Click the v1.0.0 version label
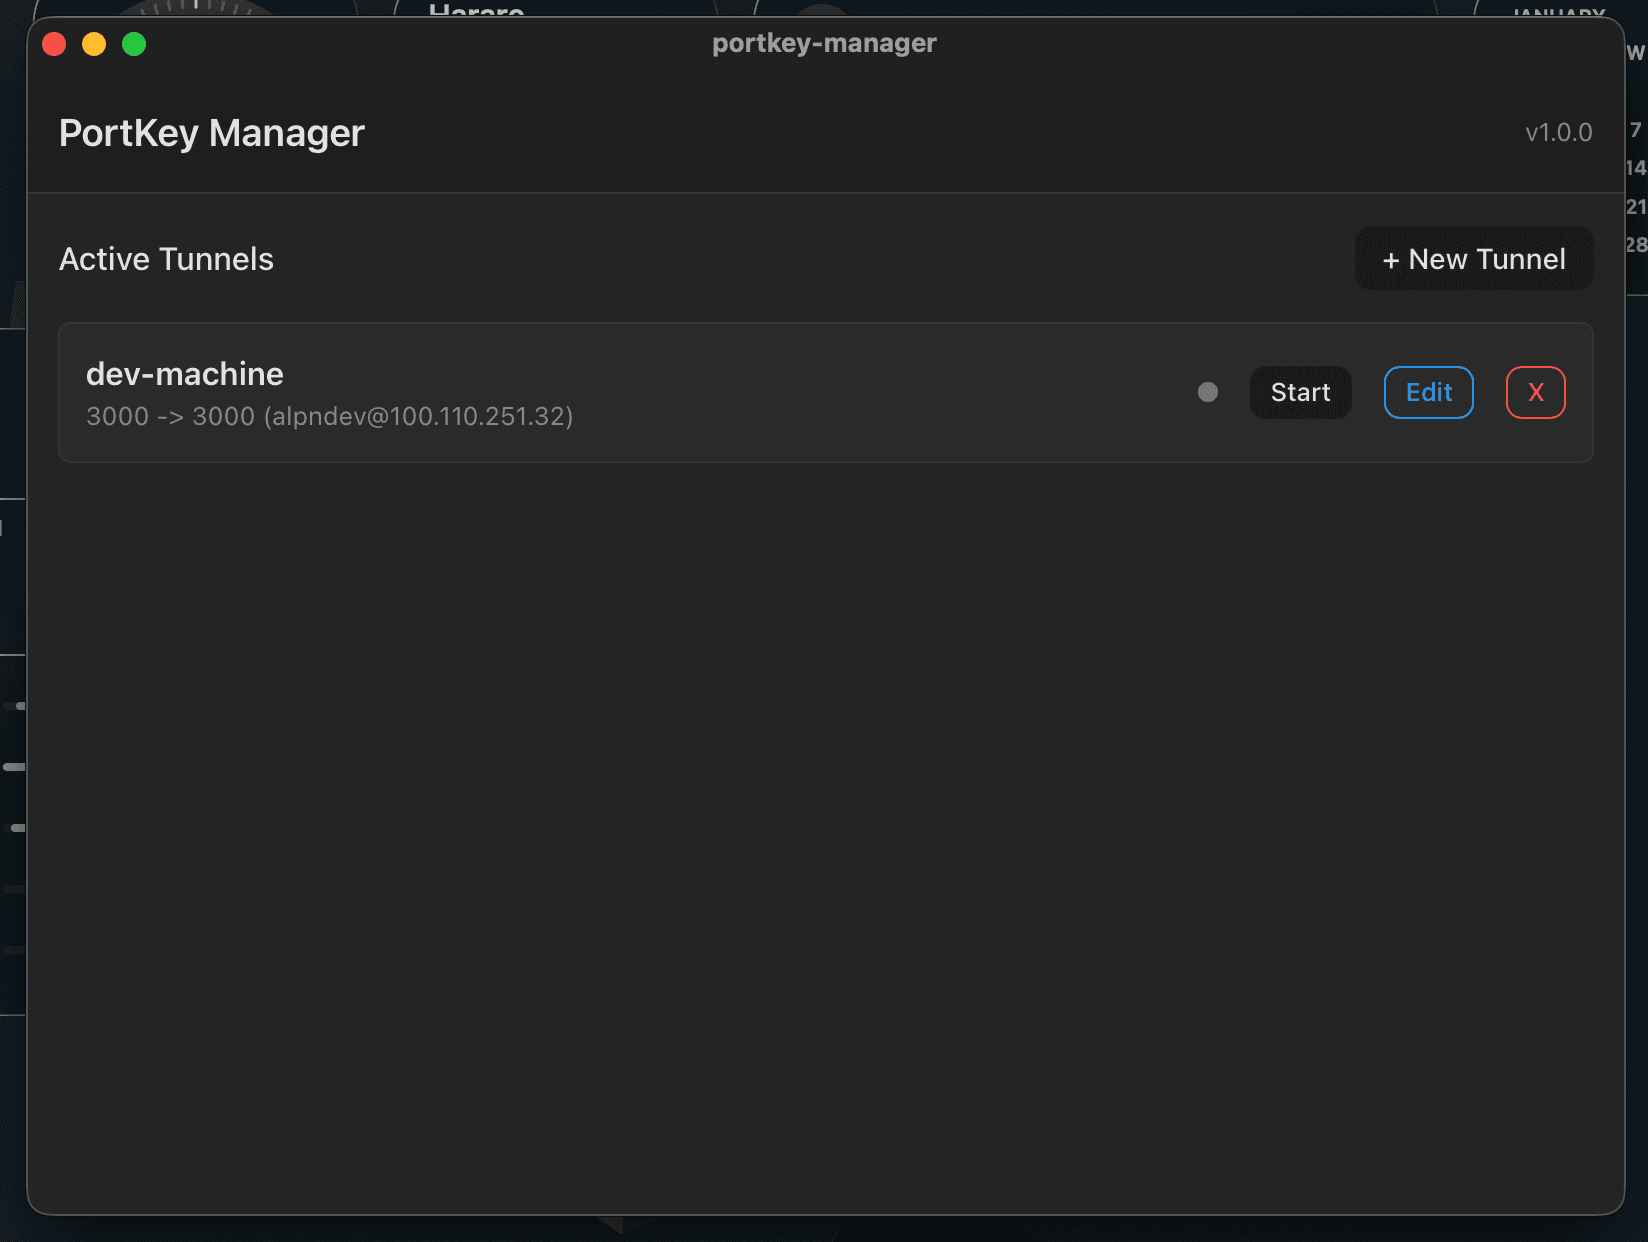The height and width of the screenshot is (1242, 1648). pyautogui.click(x=1558, y=133)
